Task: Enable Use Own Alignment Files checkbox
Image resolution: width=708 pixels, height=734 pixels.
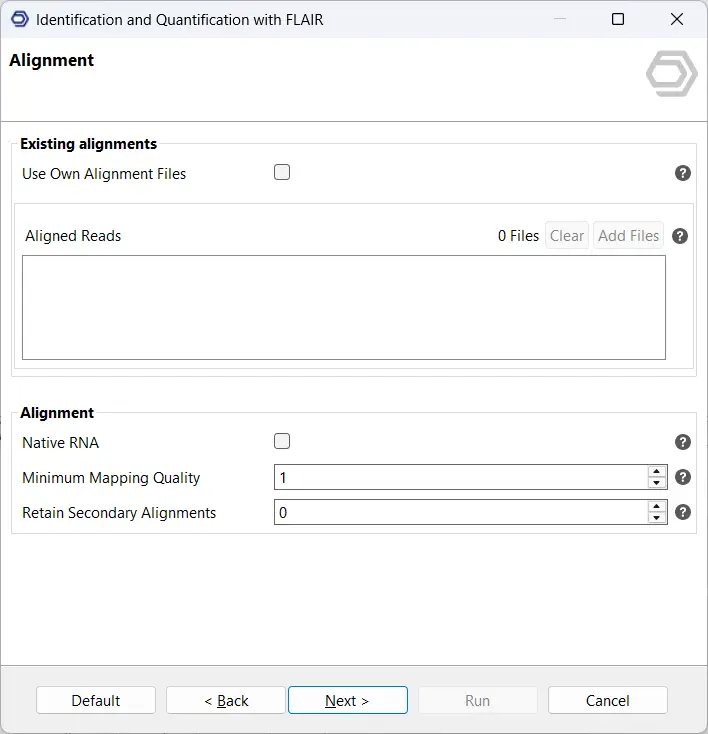Action: (x=282, y=173)
